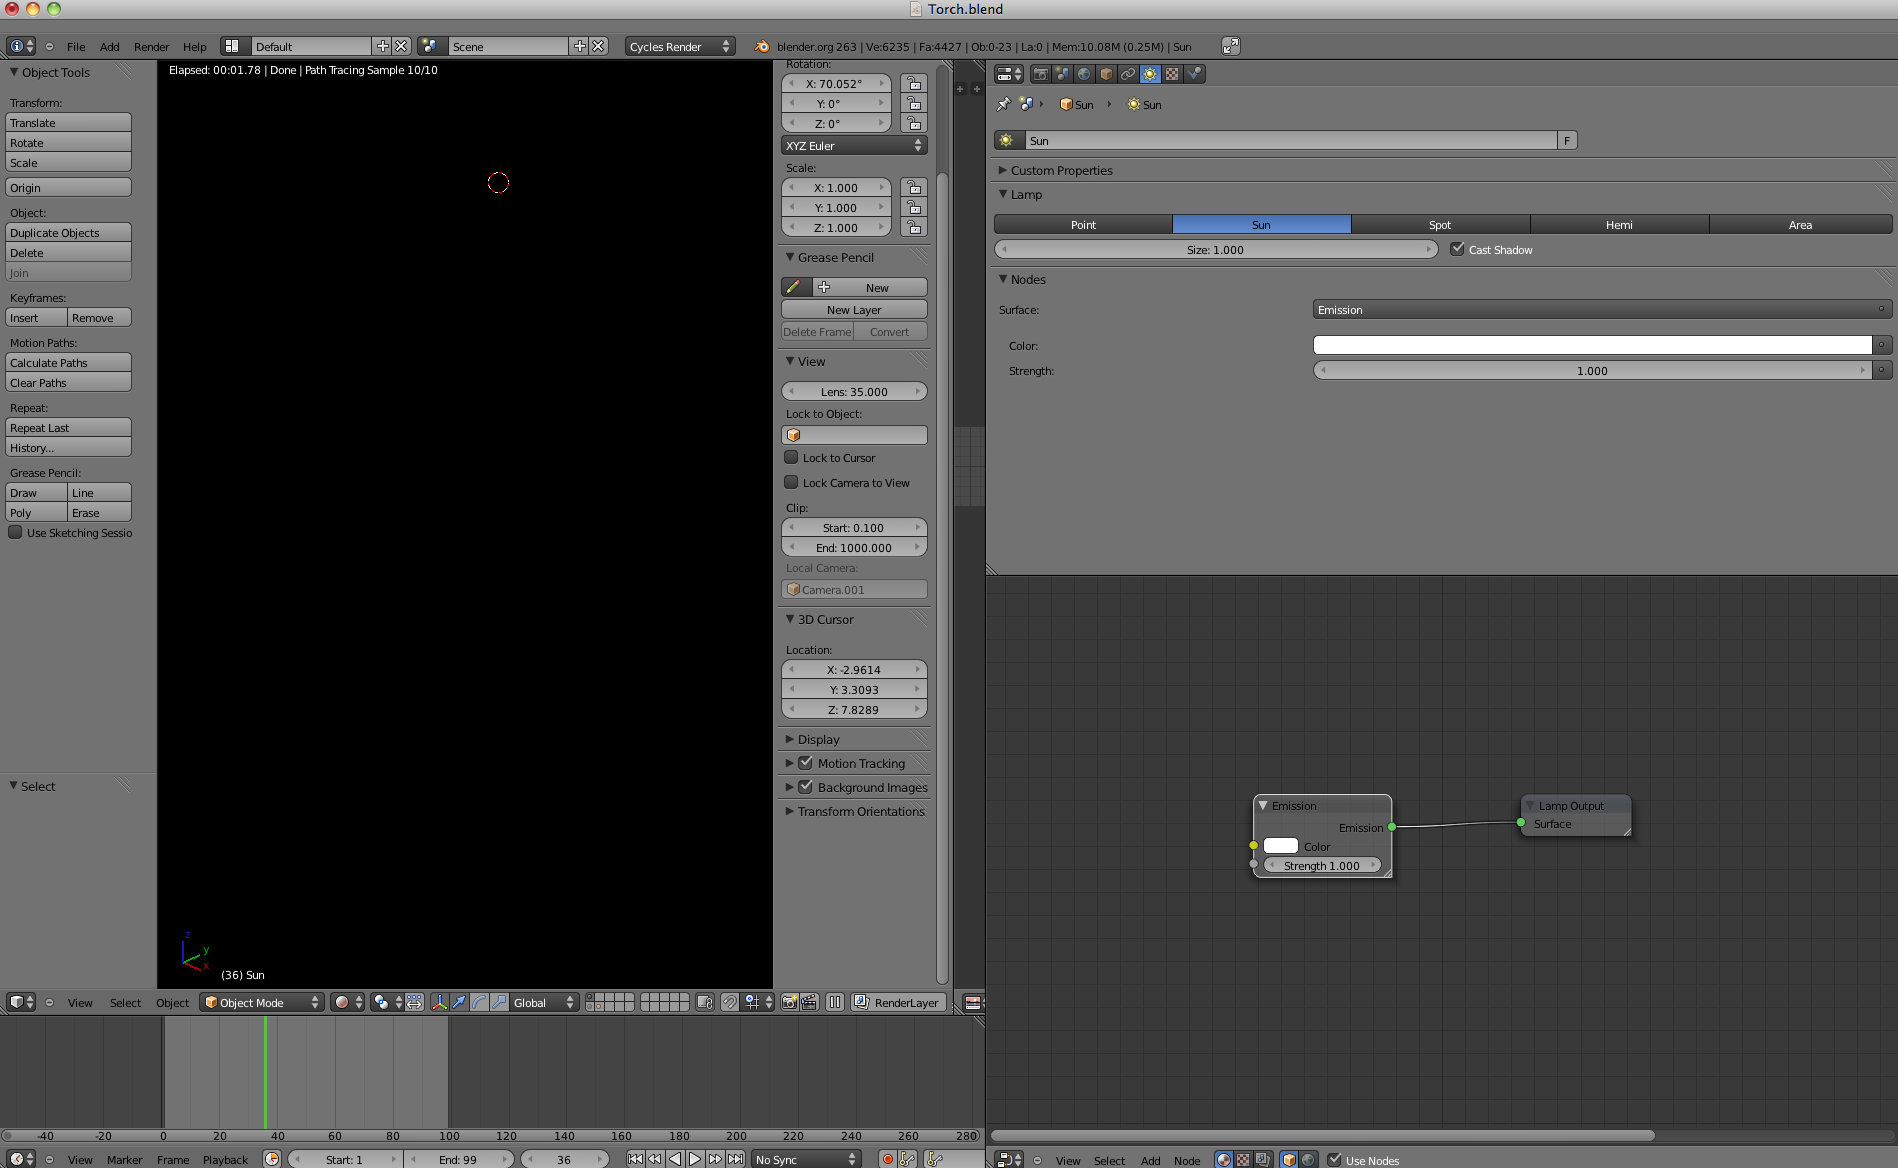Screen dimensions: 1898x1168
Task: Select shader nodes tree type icon
Action: pyautogui.click(x=1224, y=1160)
